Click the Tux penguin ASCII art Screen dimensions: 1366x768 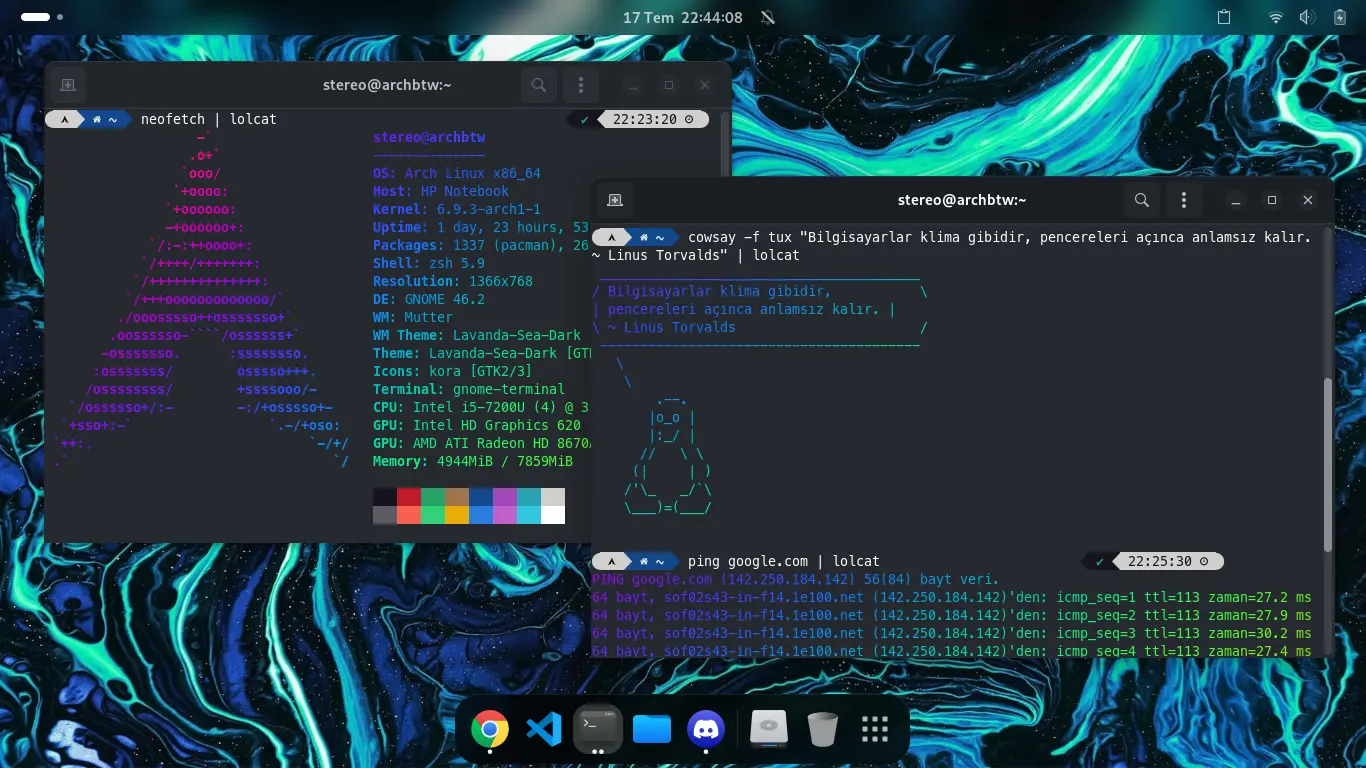pos(668,456)
